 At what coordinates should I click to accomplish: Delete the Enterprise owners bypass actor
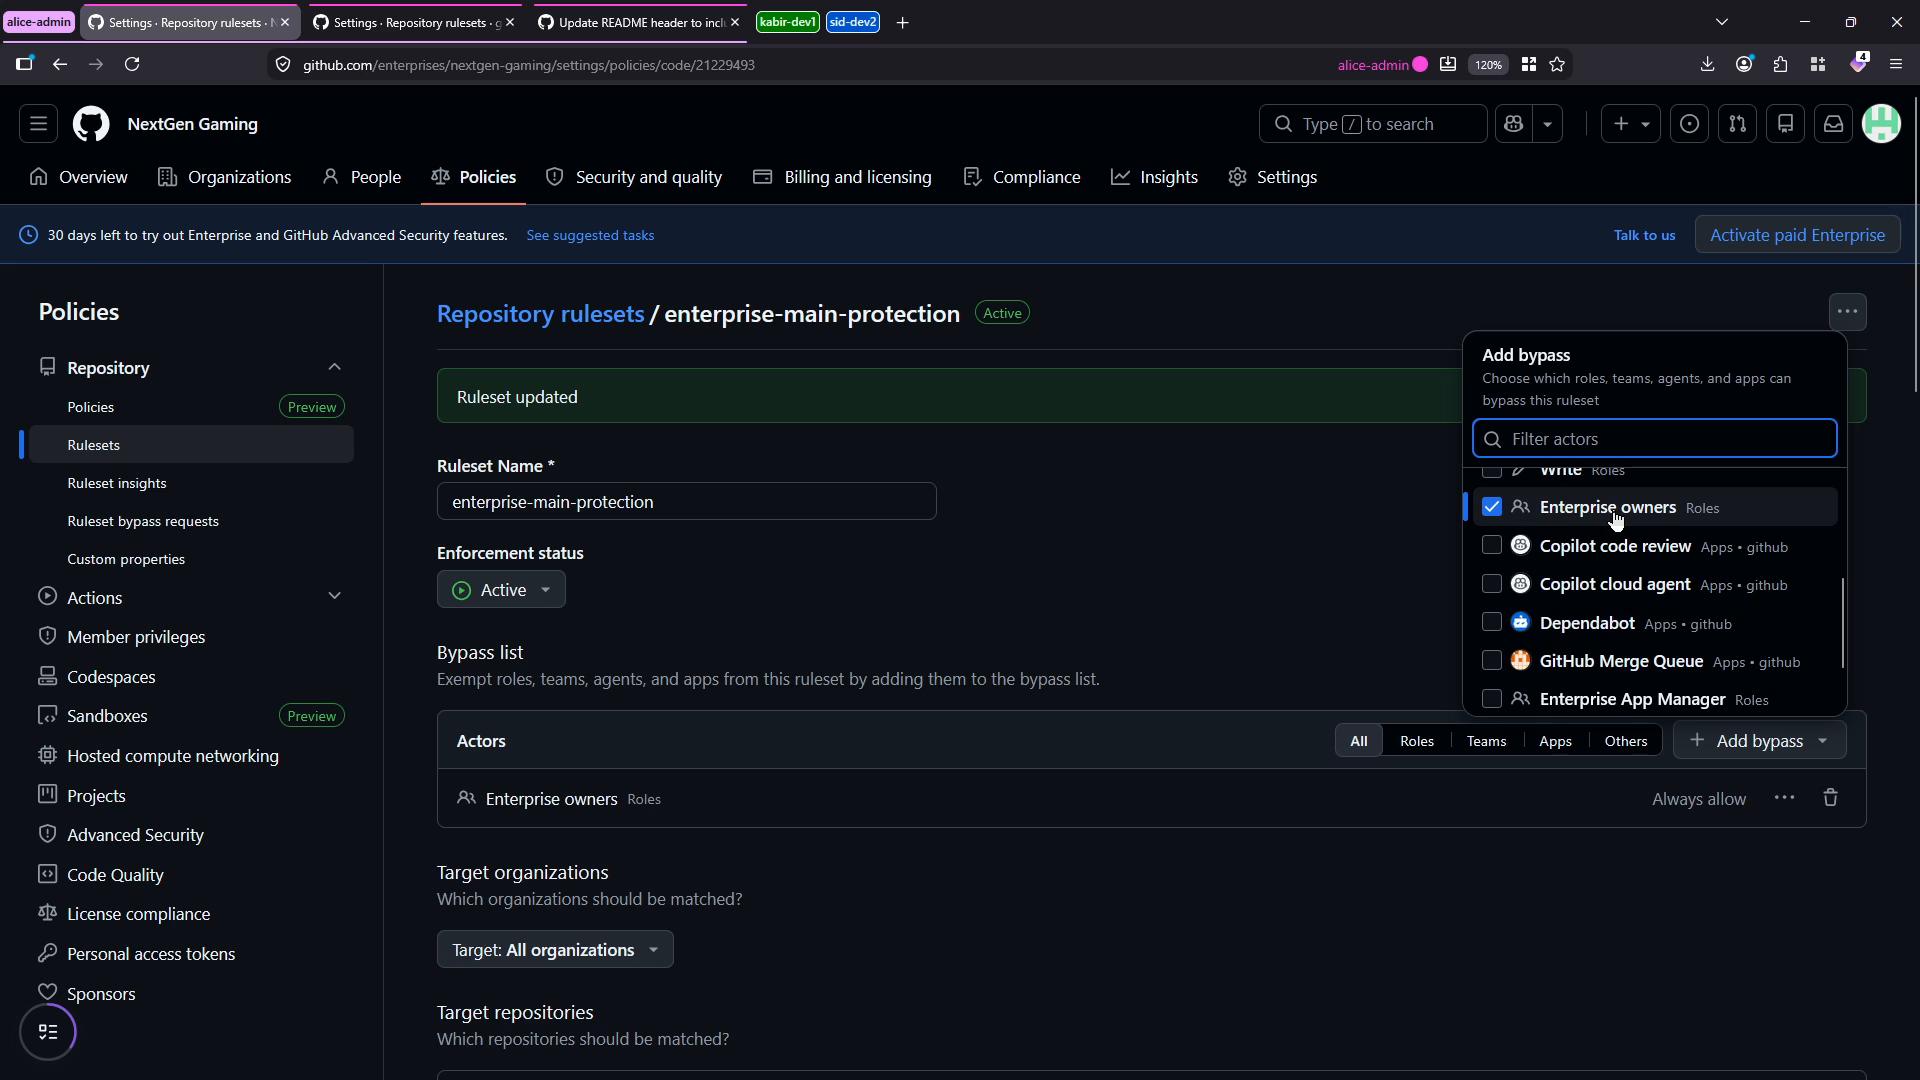pos(1830,798)
